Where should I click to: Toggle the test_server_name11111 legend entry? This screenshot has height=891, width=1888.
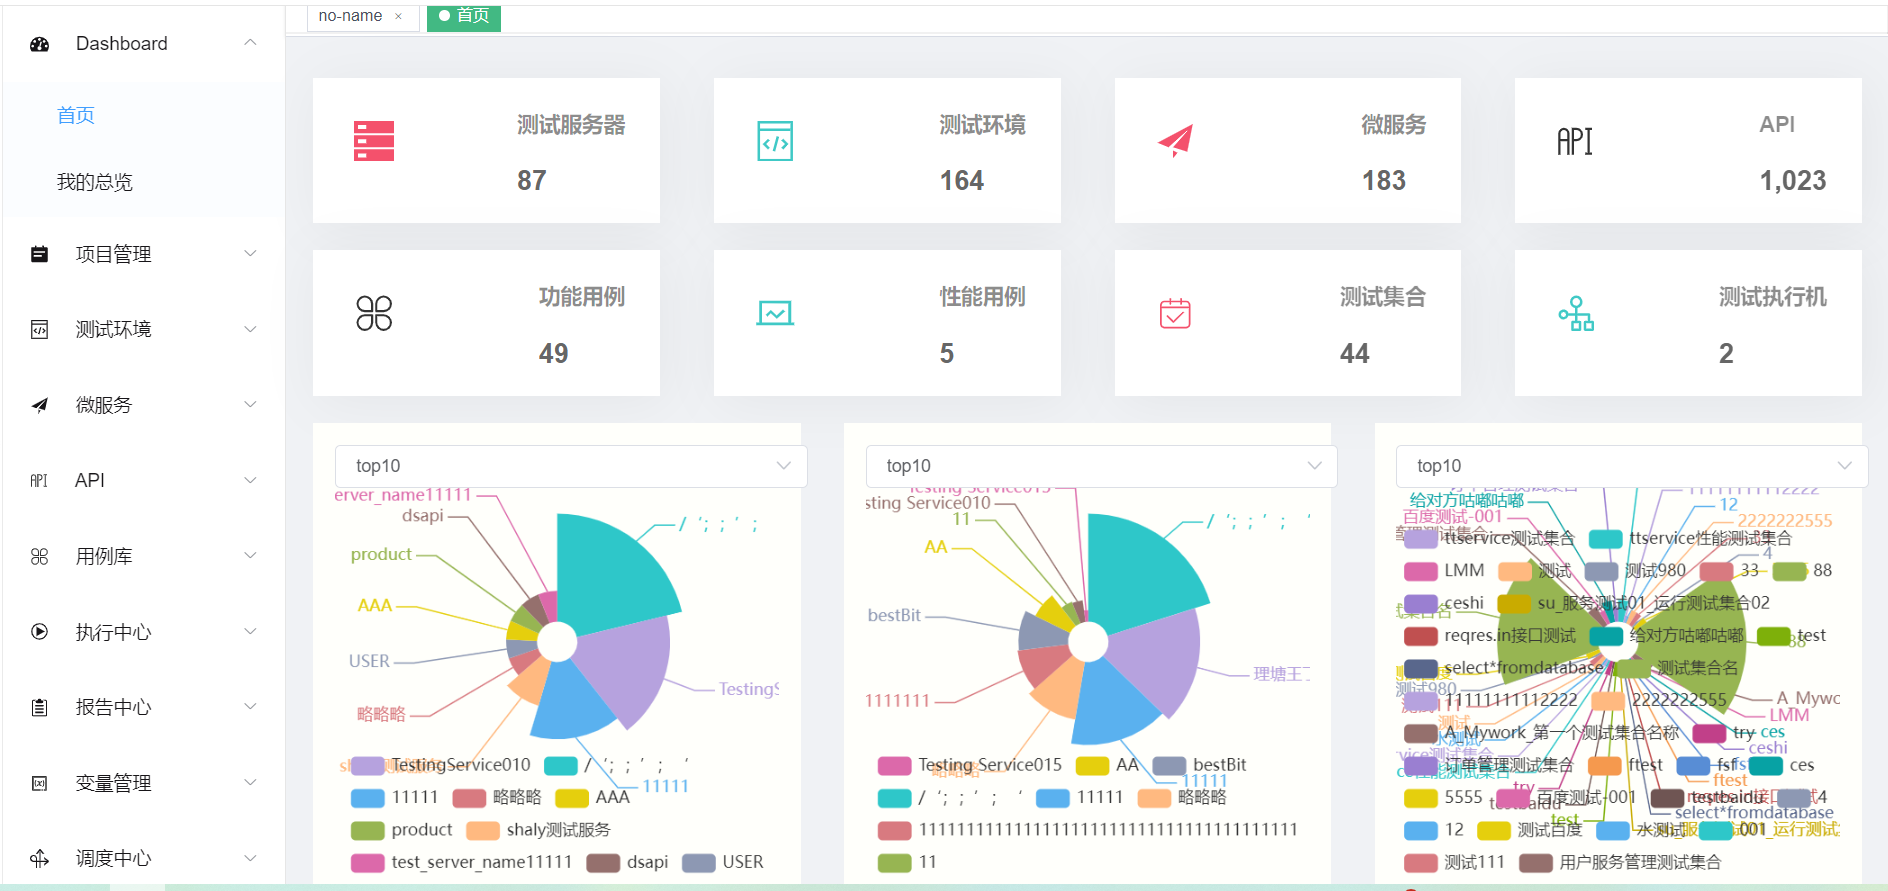click(x=462, y=862)
